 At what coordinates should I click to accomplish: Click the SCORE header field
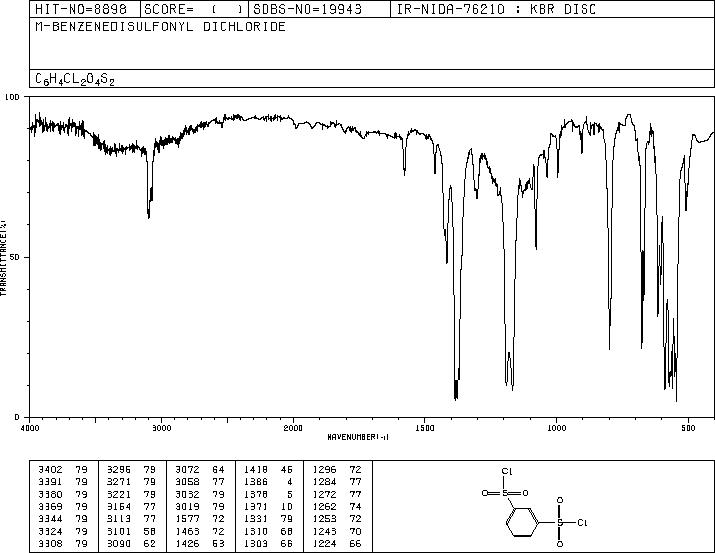click(194, 9)
